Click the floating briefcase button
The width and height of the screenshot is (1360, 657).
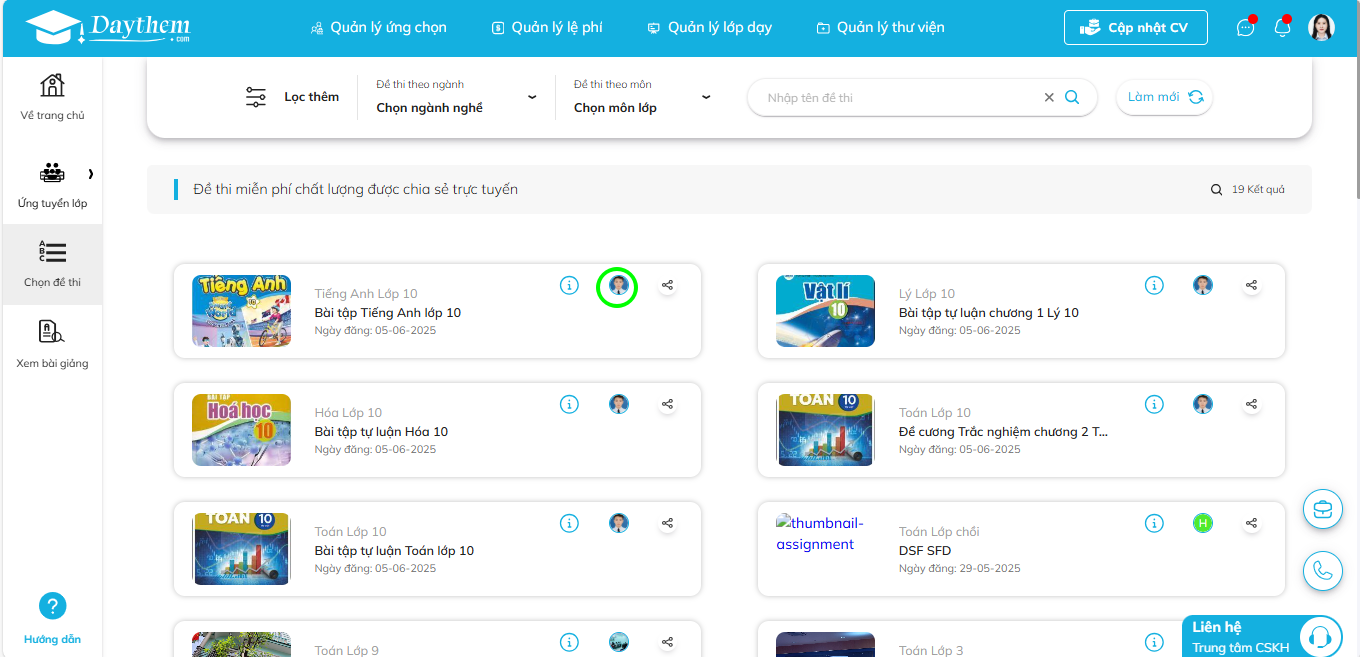[1322, 510]
